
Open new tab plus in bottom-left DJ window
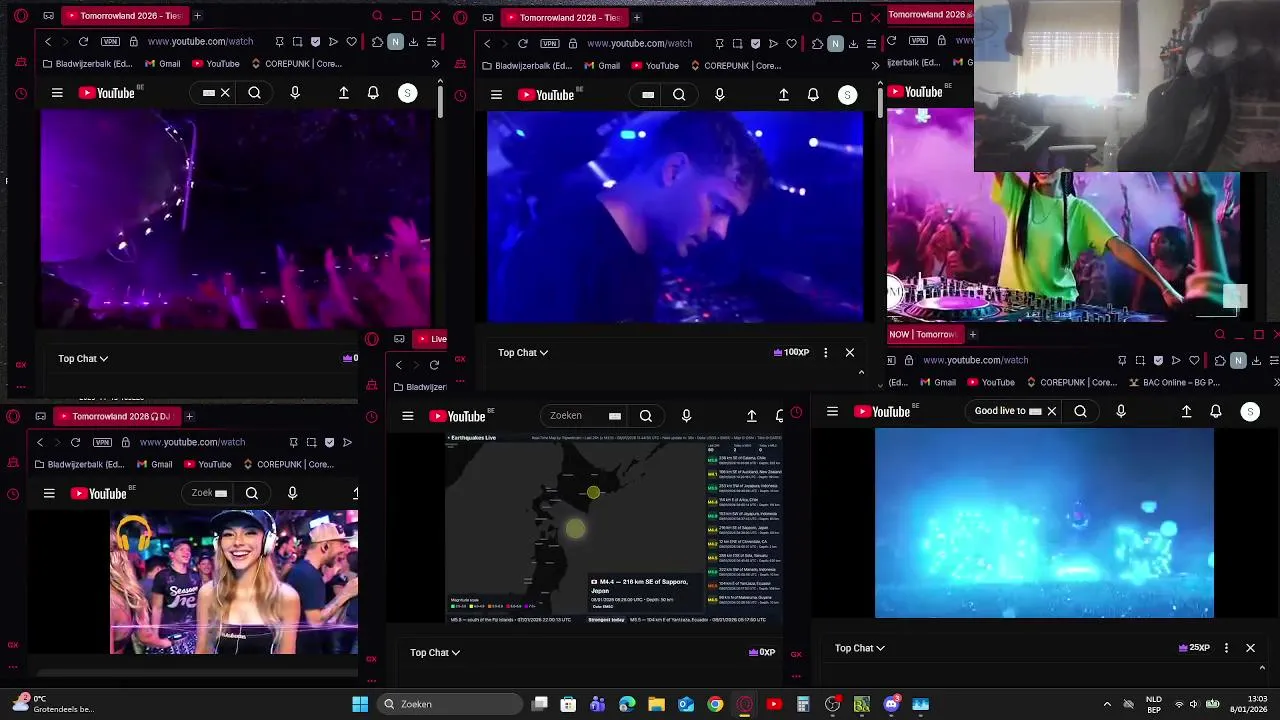click(189, 416)
